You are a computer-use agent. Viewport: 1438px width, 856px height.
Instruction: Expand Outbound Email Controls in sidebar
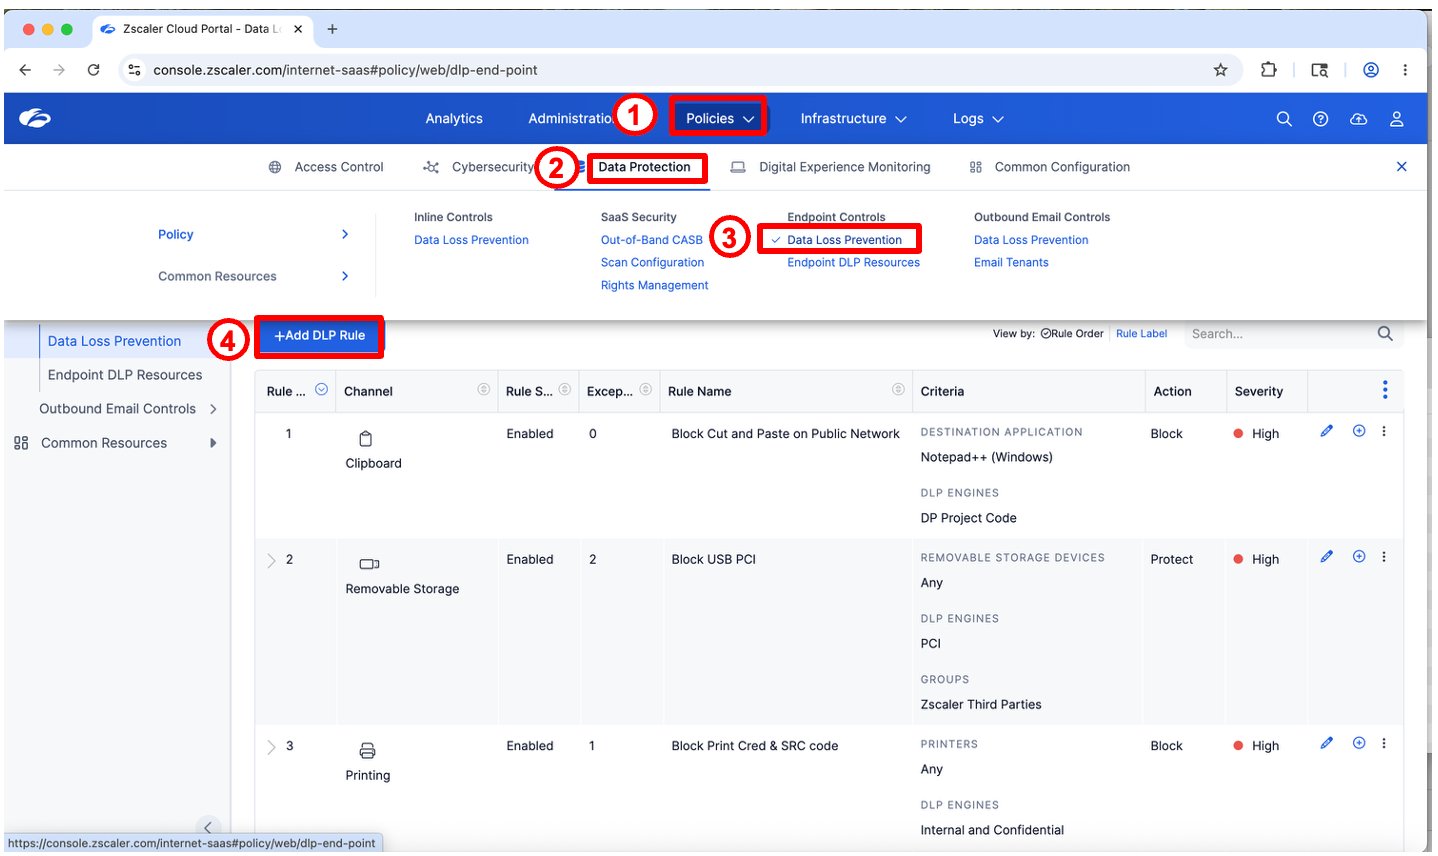213,409
